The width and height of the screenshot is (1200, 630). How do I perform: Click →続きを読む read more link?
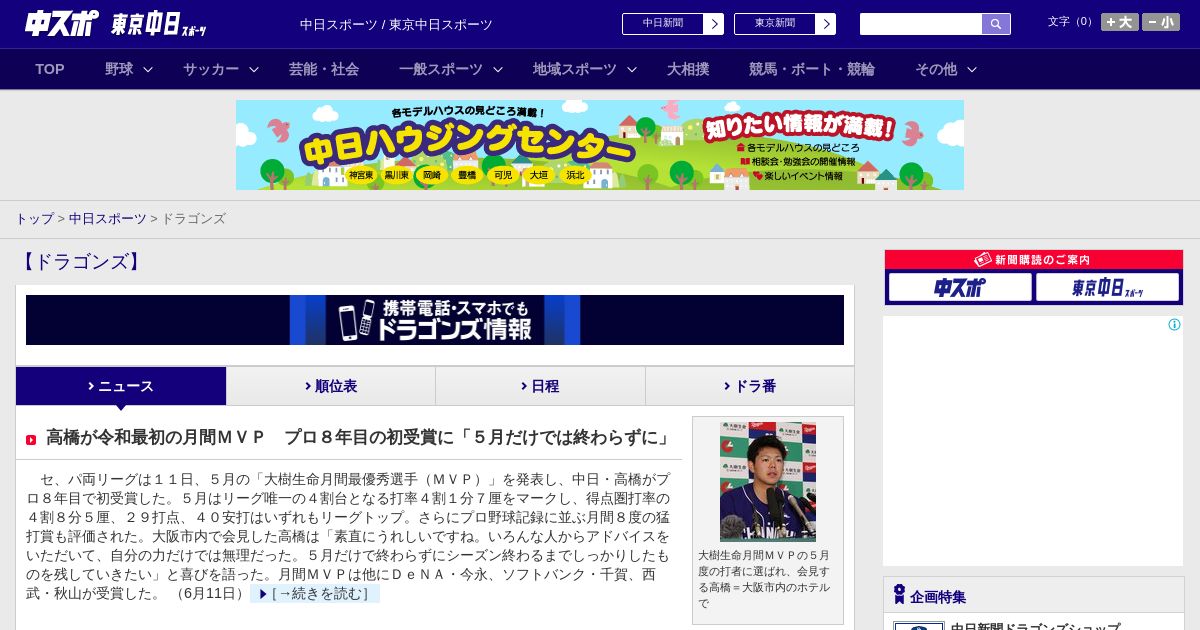point(314,594)
